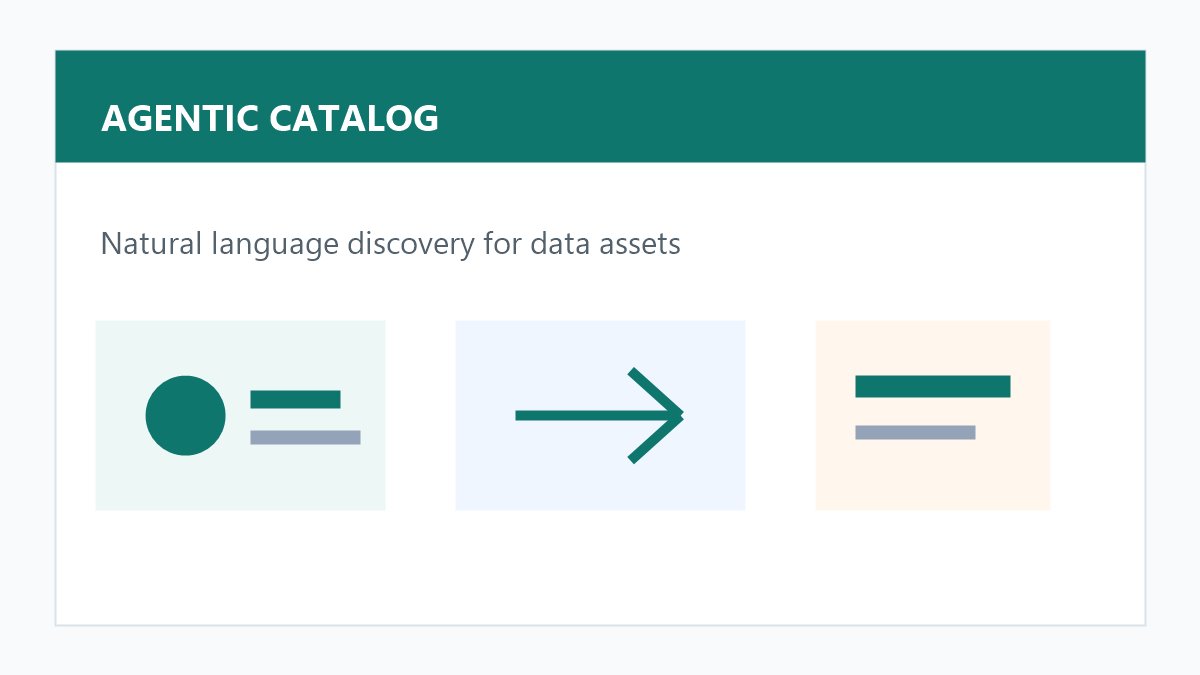Click empty white panel area below the cards
The width and height of the screenshot is (1200, 675).
pos(600,567)
